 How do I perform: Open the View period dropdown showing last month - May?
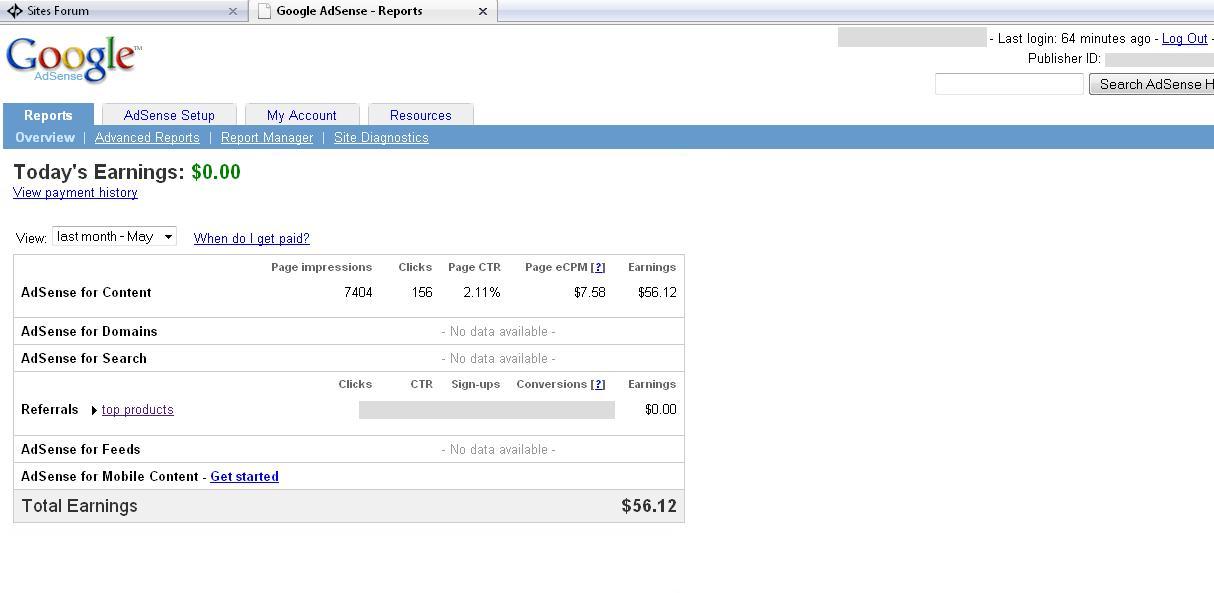[114, 237]
